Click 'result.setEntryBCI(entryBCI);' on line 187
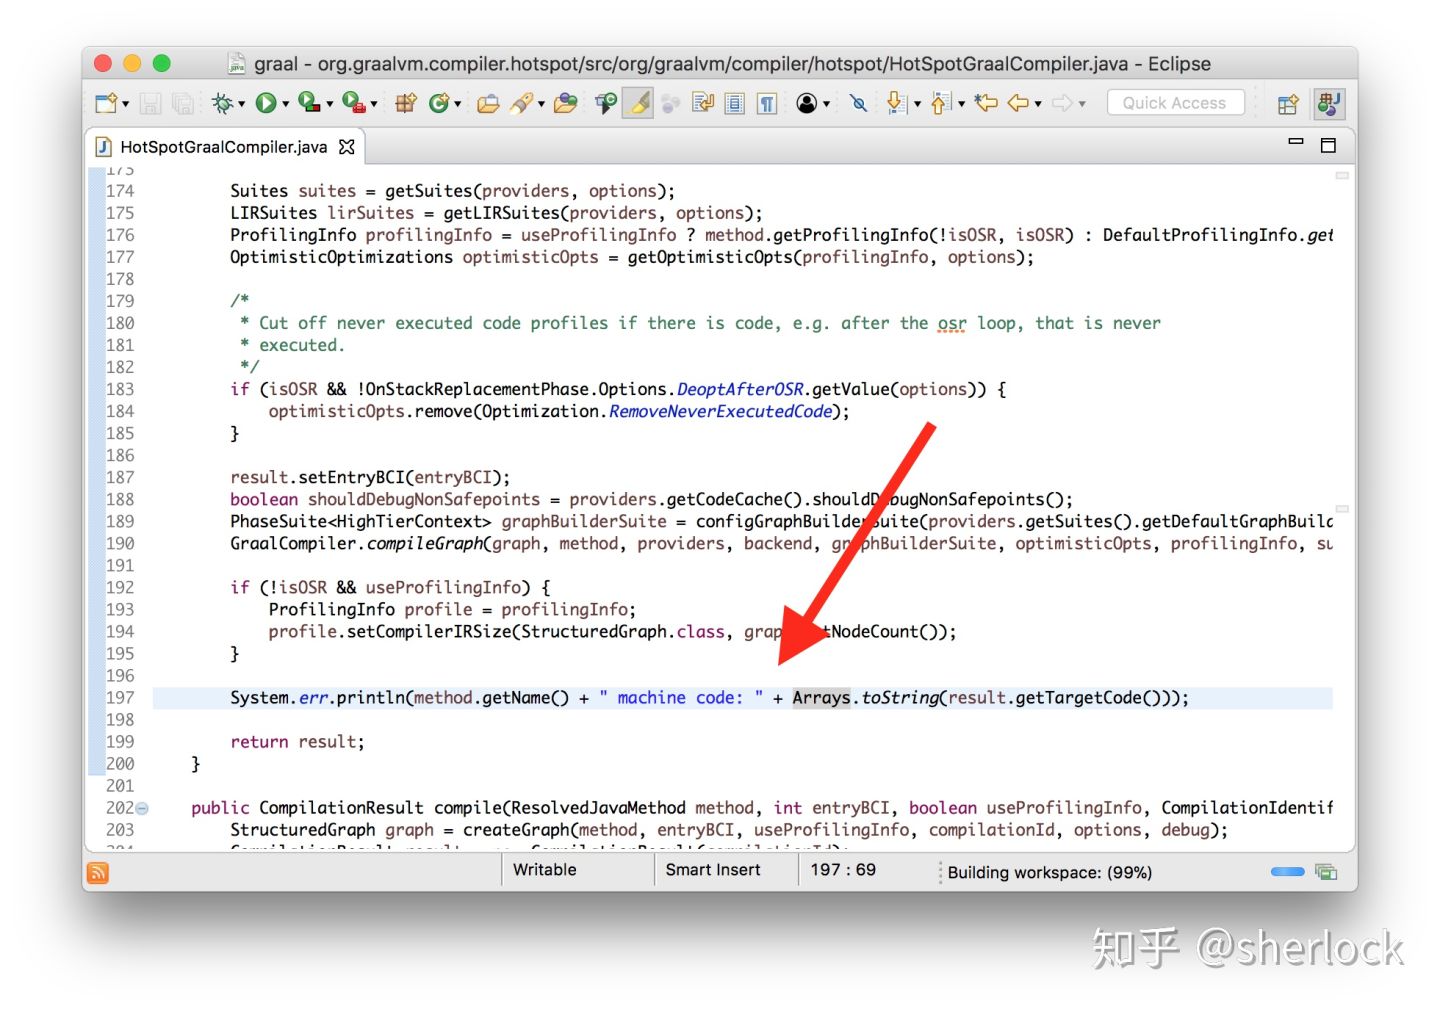The image size is (1440, 1009). (370, 478)
